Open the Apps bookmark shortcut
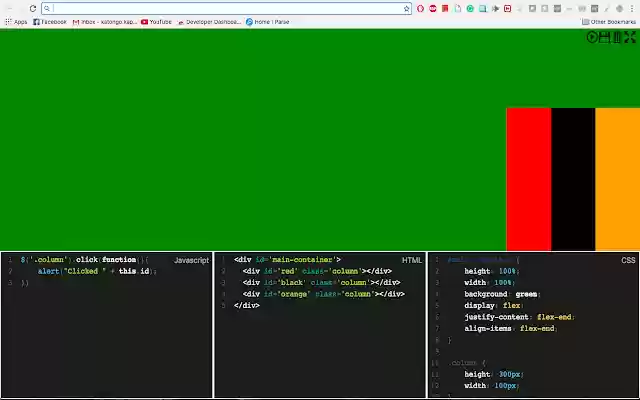The image size is (640, 400). pos(16,22)
